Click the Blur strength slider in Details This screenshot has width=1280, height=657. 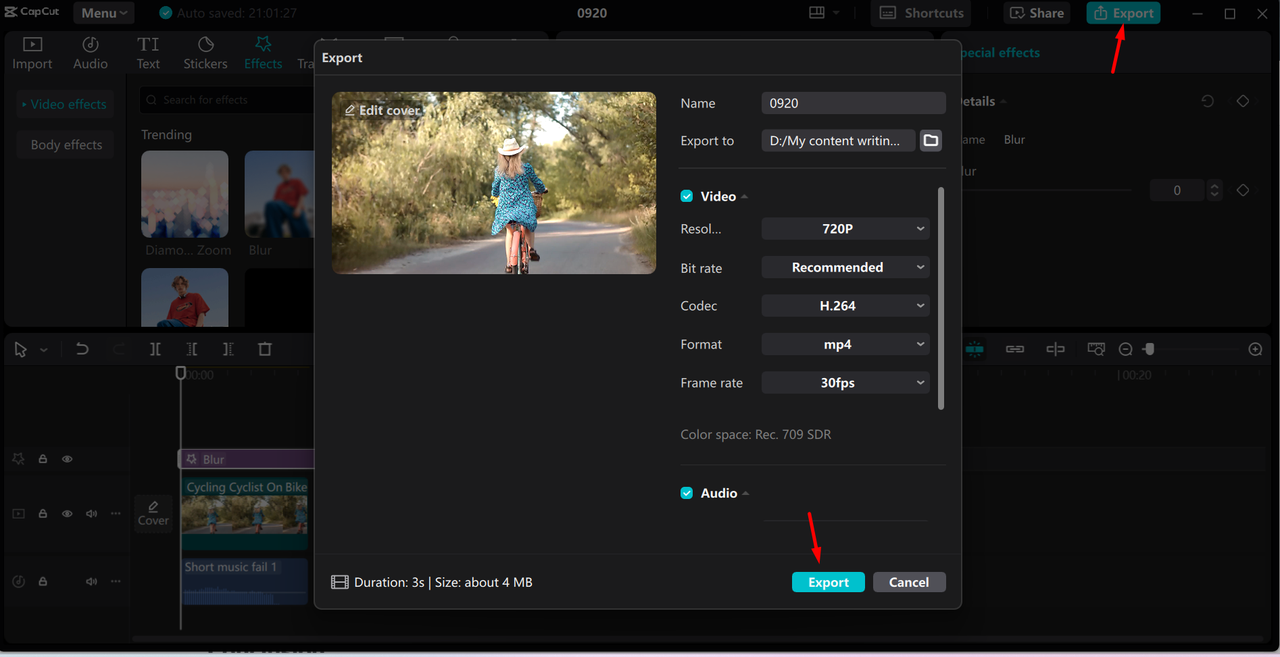(x=1045, y=190)
